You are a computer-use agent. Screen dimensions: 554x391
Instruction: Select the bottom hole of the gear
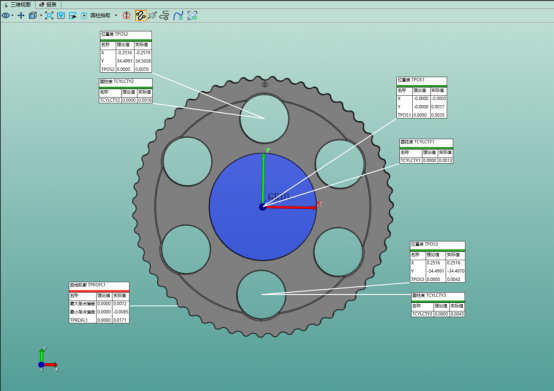(261, 295)
